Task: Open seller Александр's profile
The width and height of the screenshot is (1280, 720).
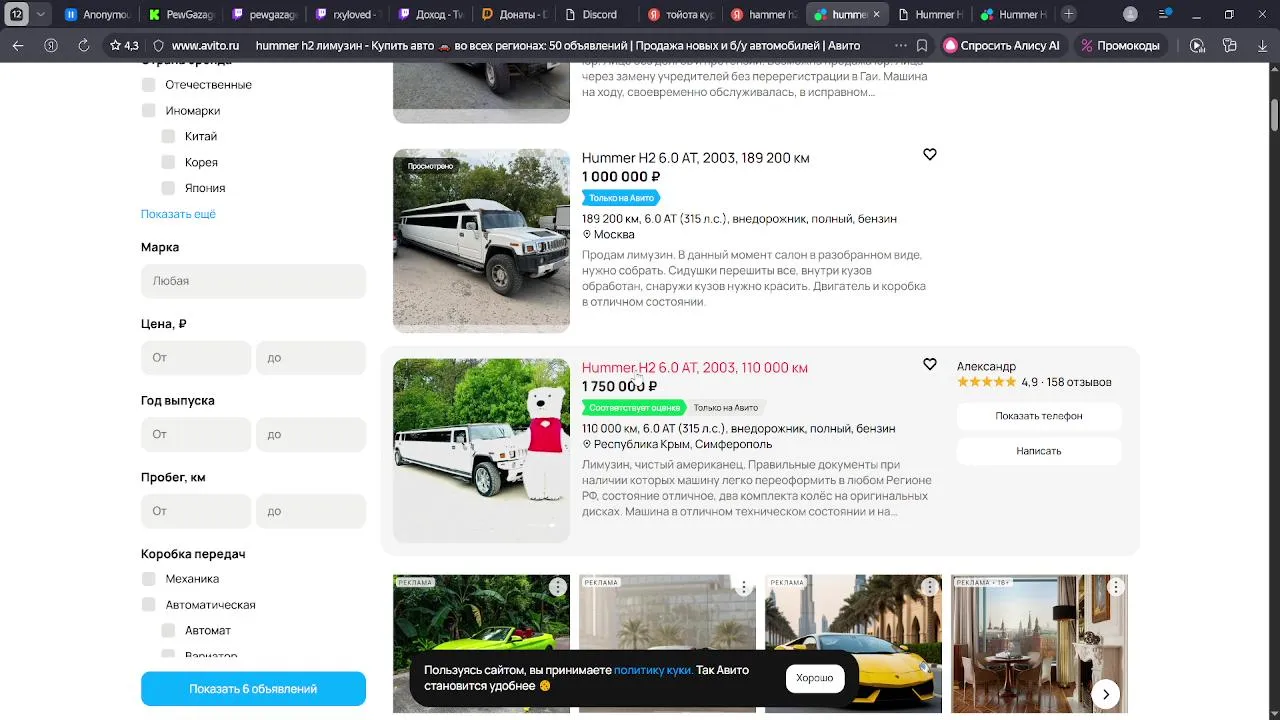Action: tap(986, 366)
